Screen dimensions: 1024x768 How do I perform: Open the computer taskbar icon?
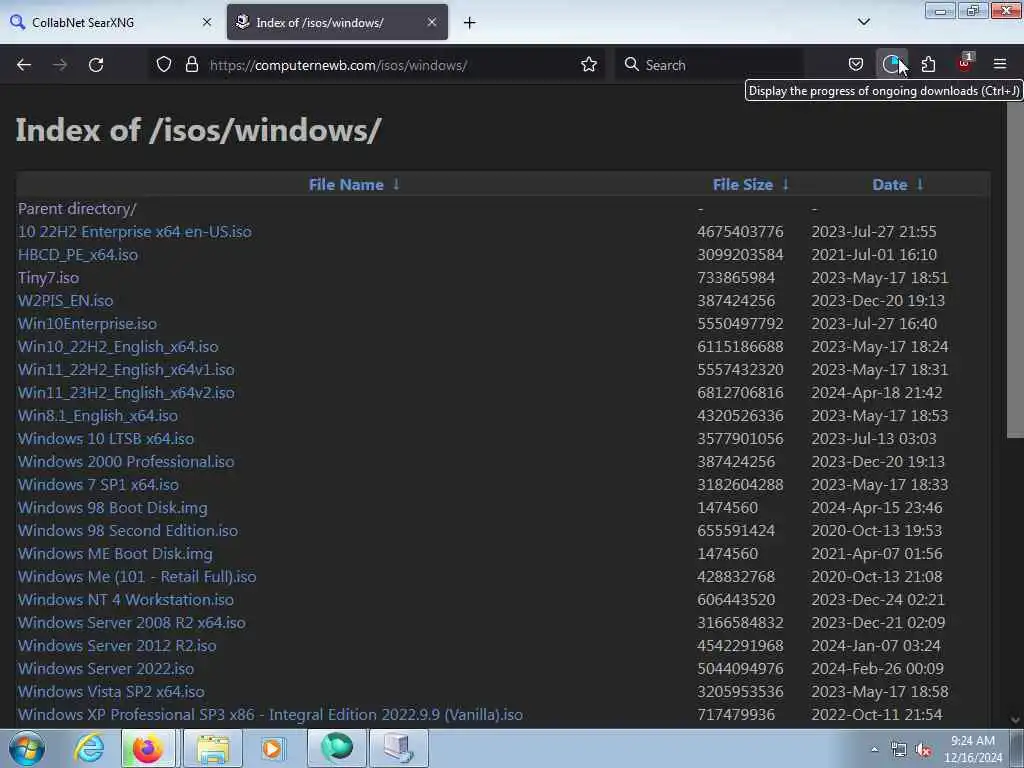coord(399,748)
